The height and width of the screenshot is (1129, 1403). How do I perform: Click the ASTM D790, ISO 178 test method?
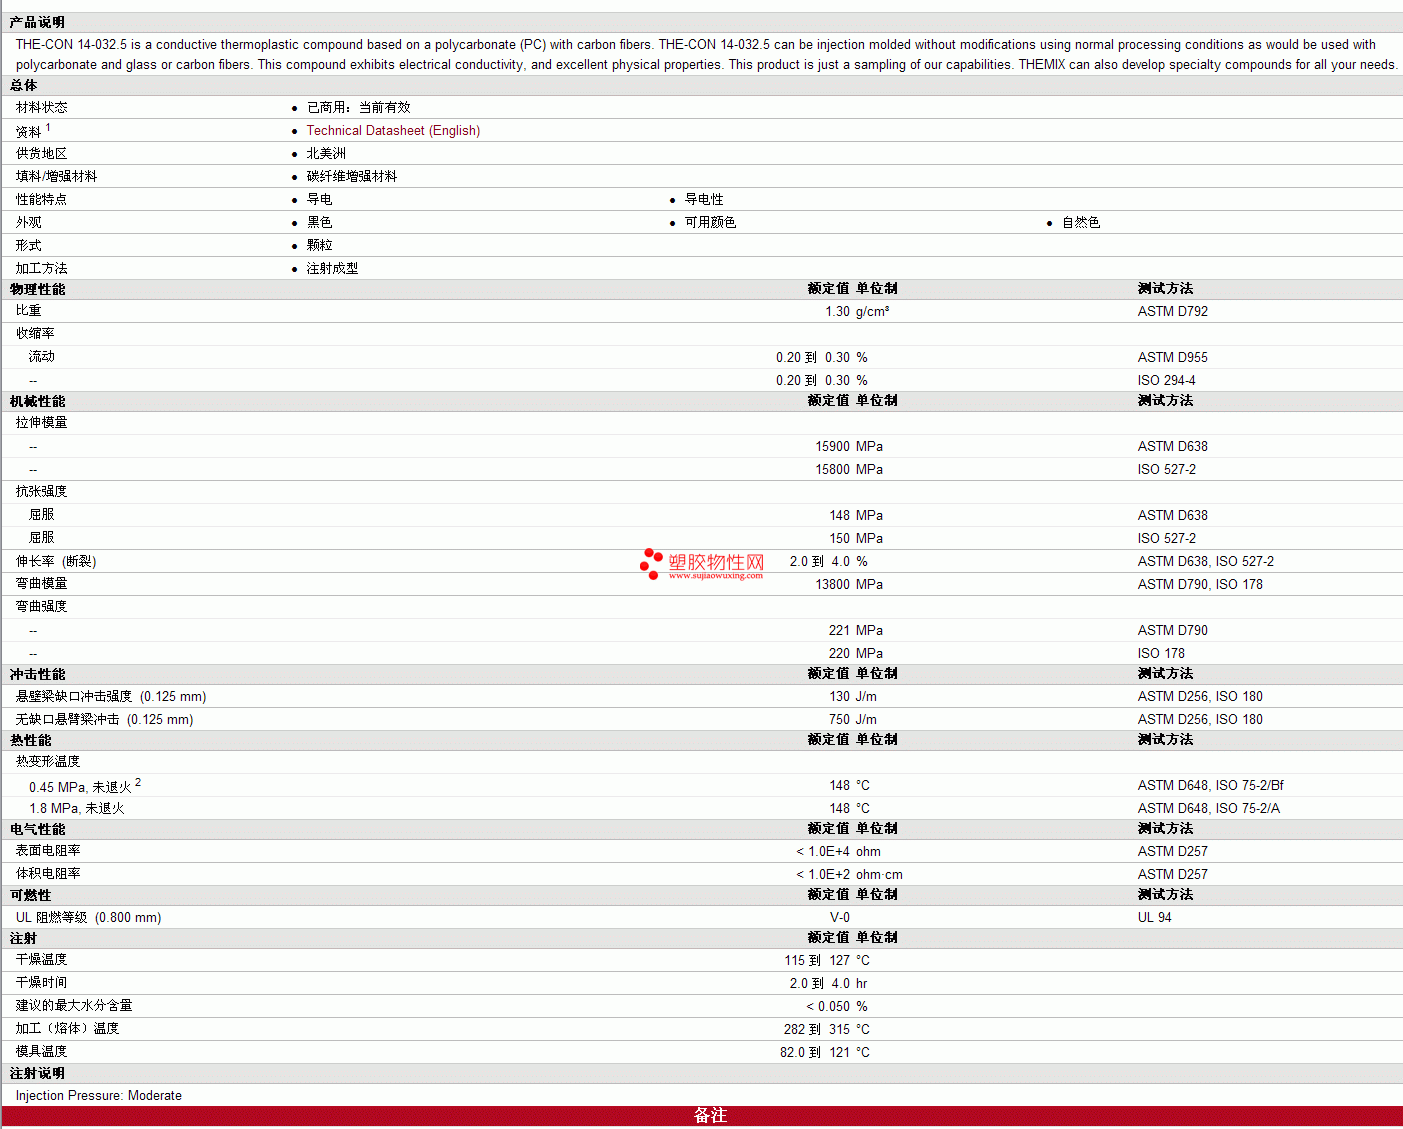[x=1200, y=585]
